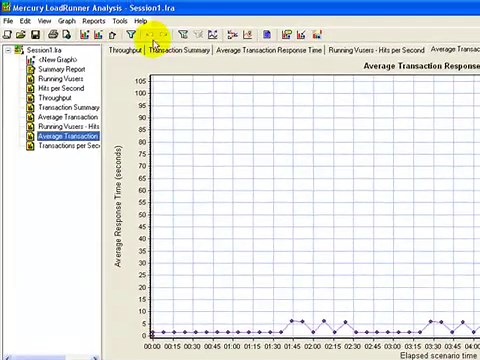Screen dimensions: 480x360
Task: Select Throughput in the session tree
Action: click(55, 98)
